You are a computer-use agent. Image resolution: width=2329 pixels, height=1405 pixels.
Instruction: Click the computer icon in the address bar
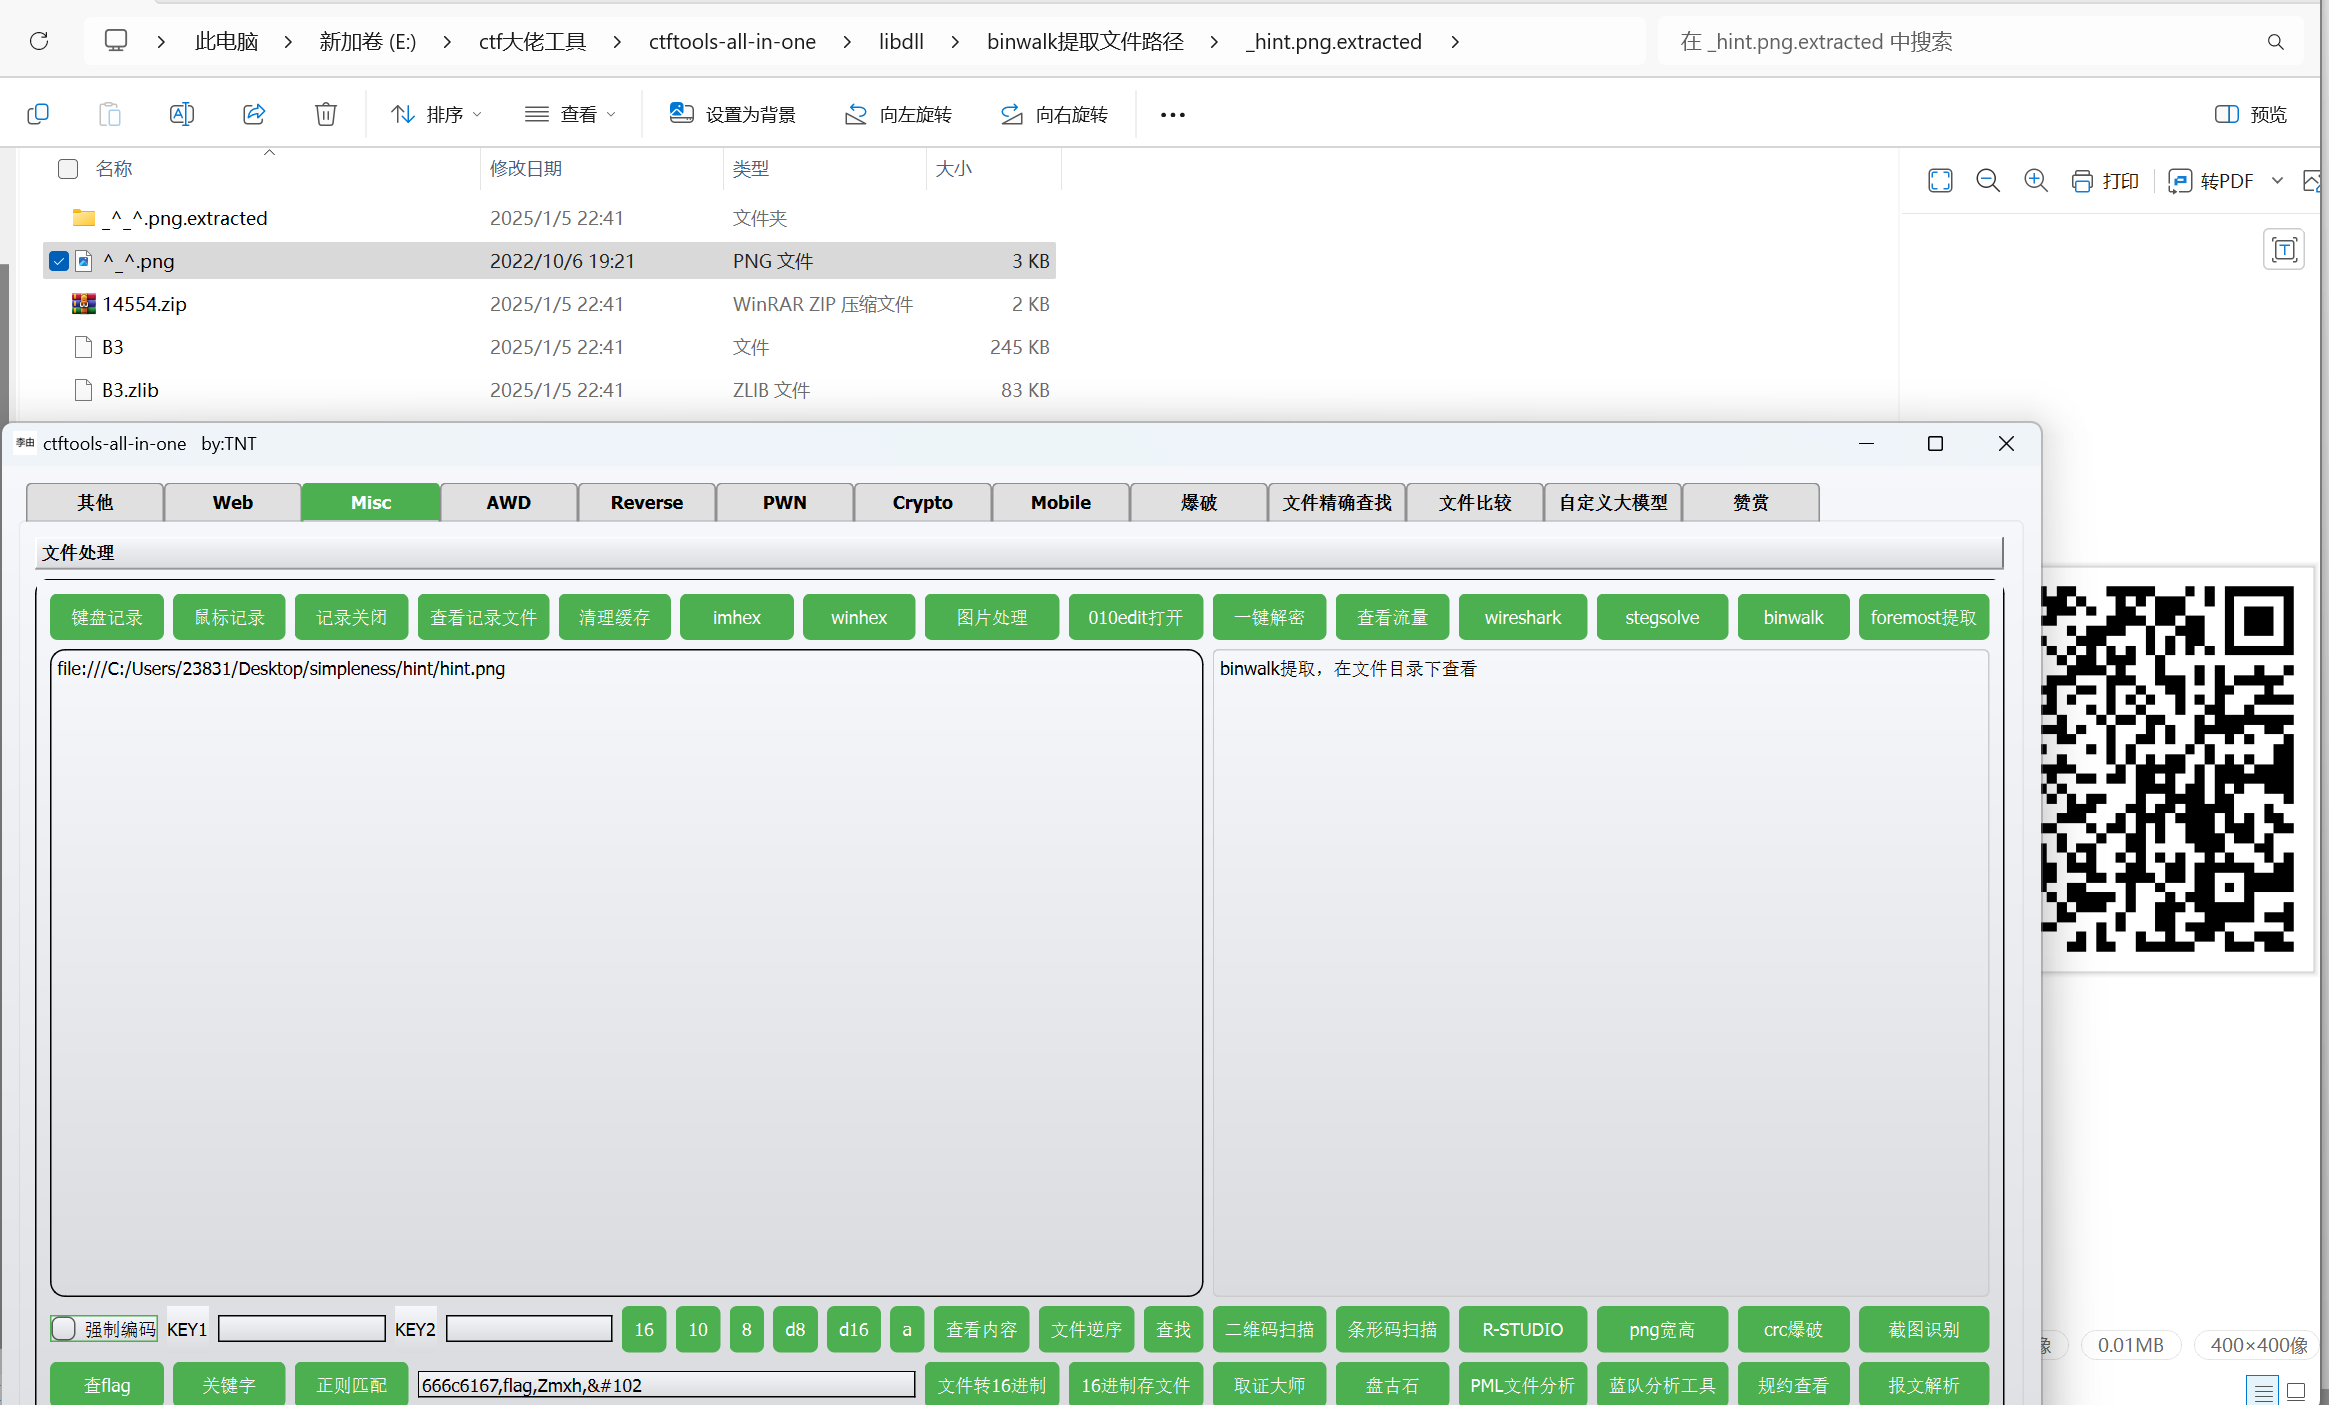pos(116,41)
